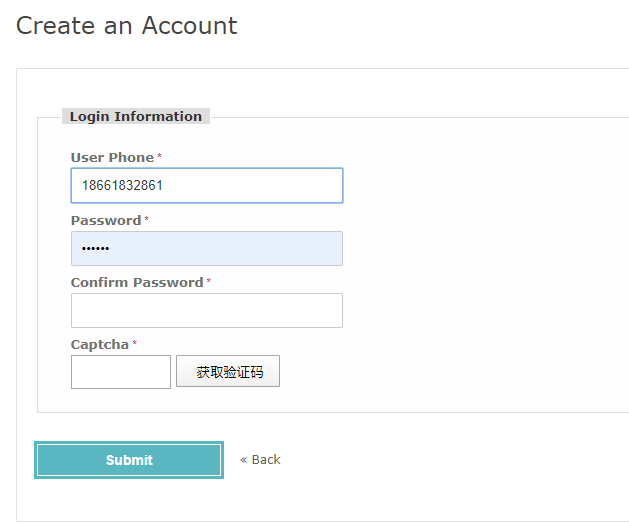This screenshot has height=524, width=629.
Task: Click the red asterisk beside User Phone
Action: (x=159, y=155)
